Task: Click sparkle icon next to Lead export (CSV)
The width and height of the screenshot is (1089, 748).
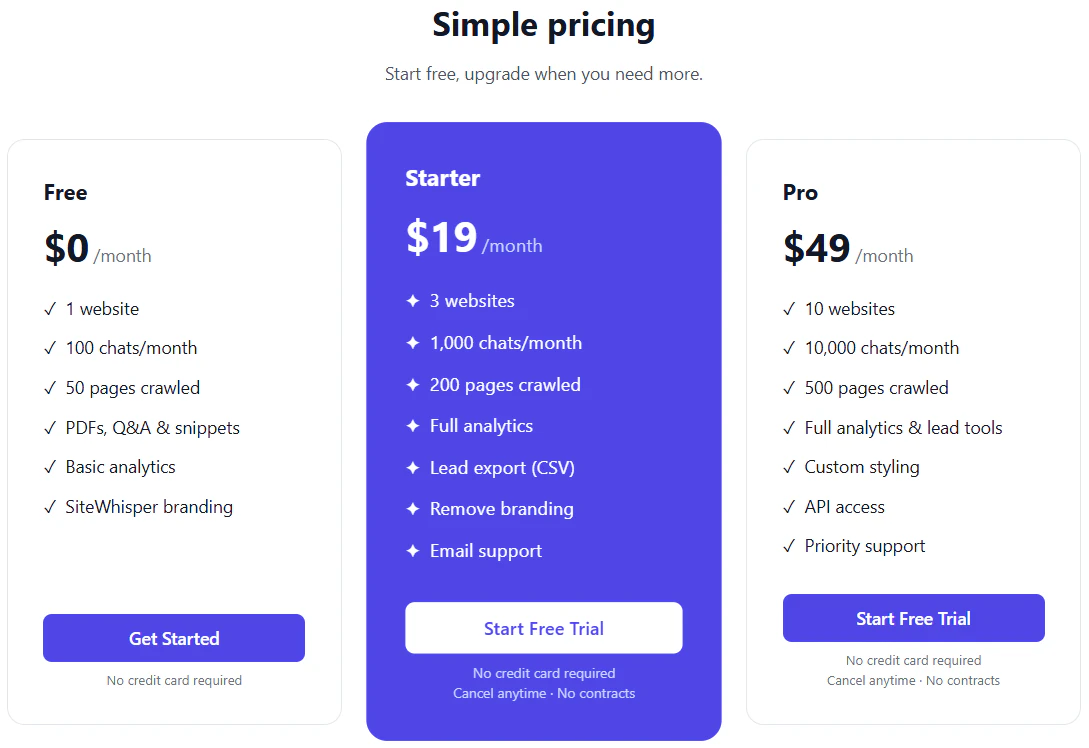Action: [x=413, y=467]
